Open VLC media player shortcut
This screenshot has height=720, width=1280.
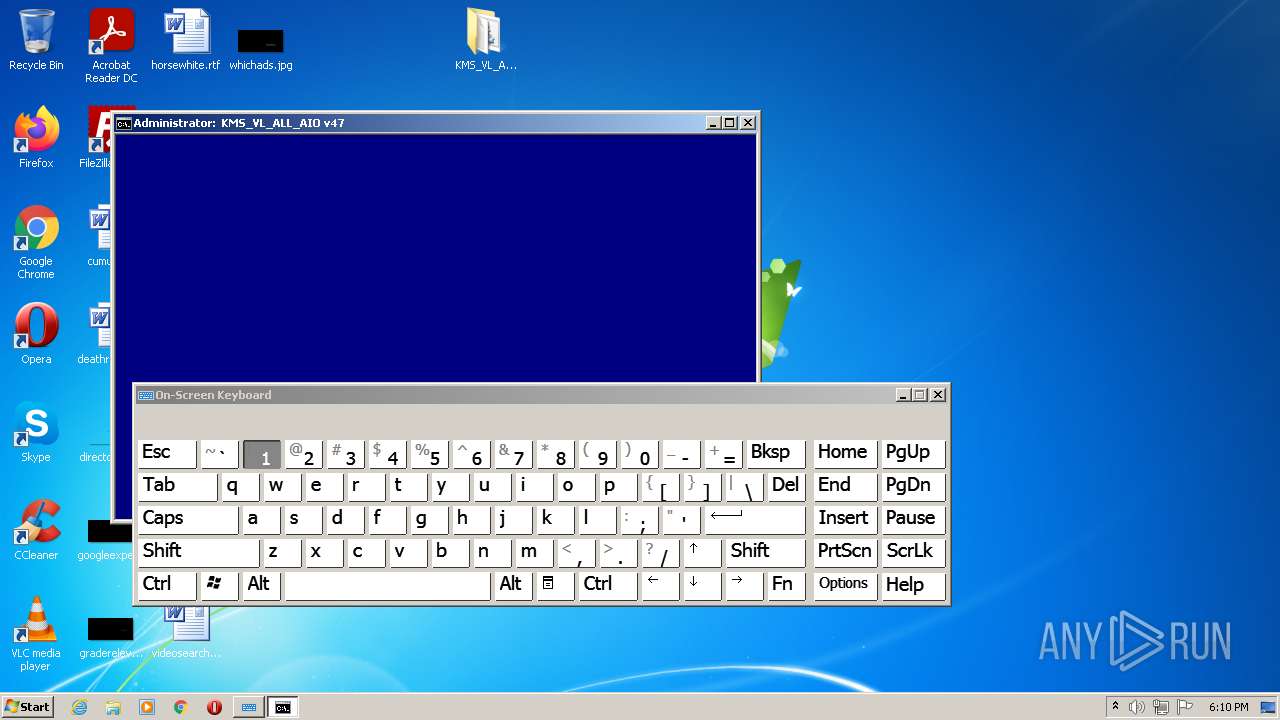[36, 634]
